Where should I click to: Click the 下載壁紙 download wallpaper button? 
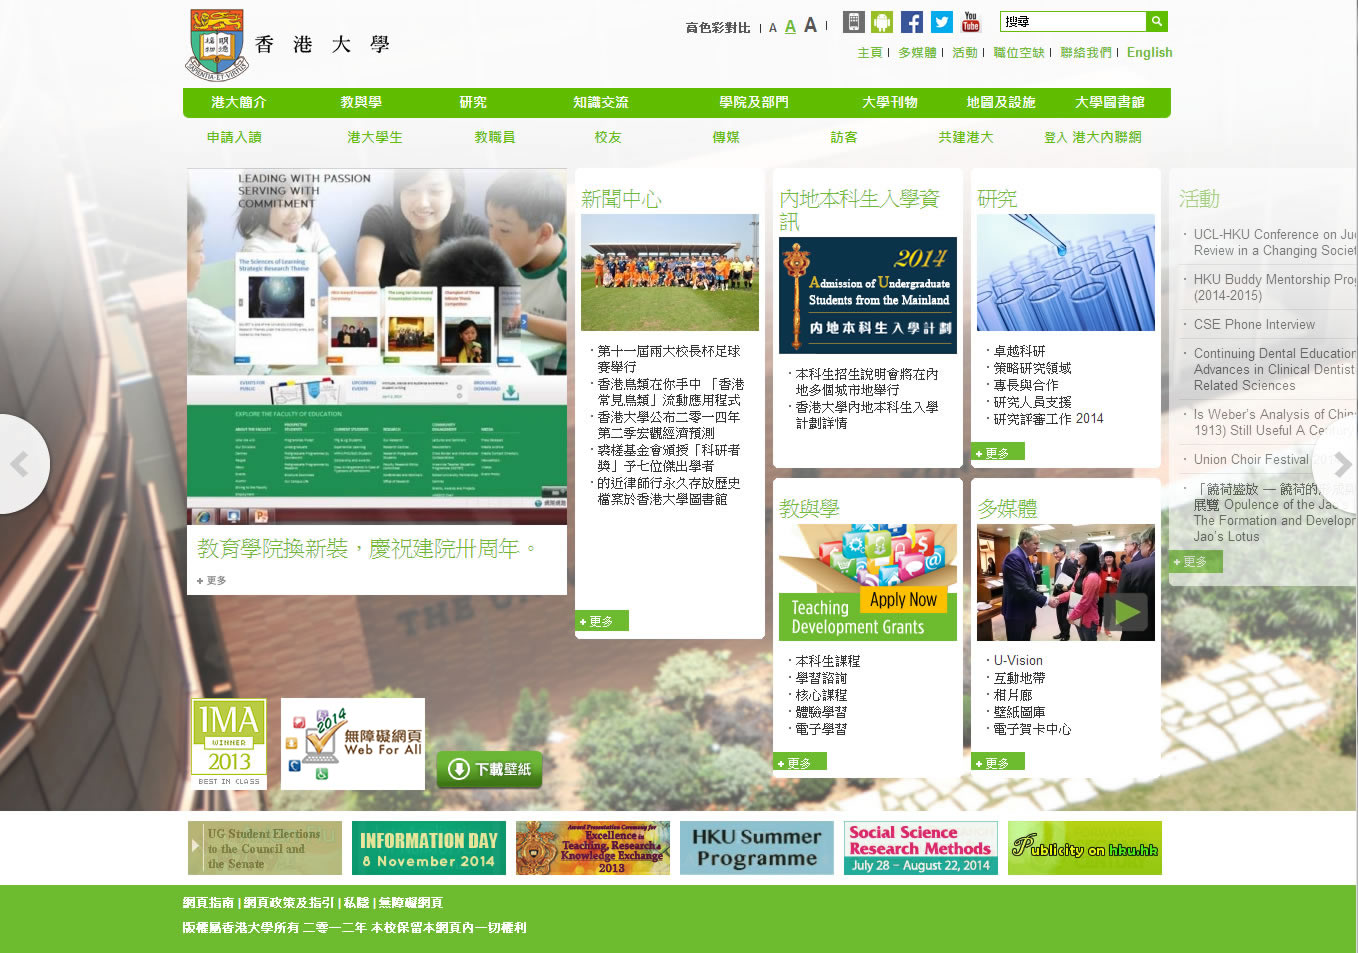point(489,769)
